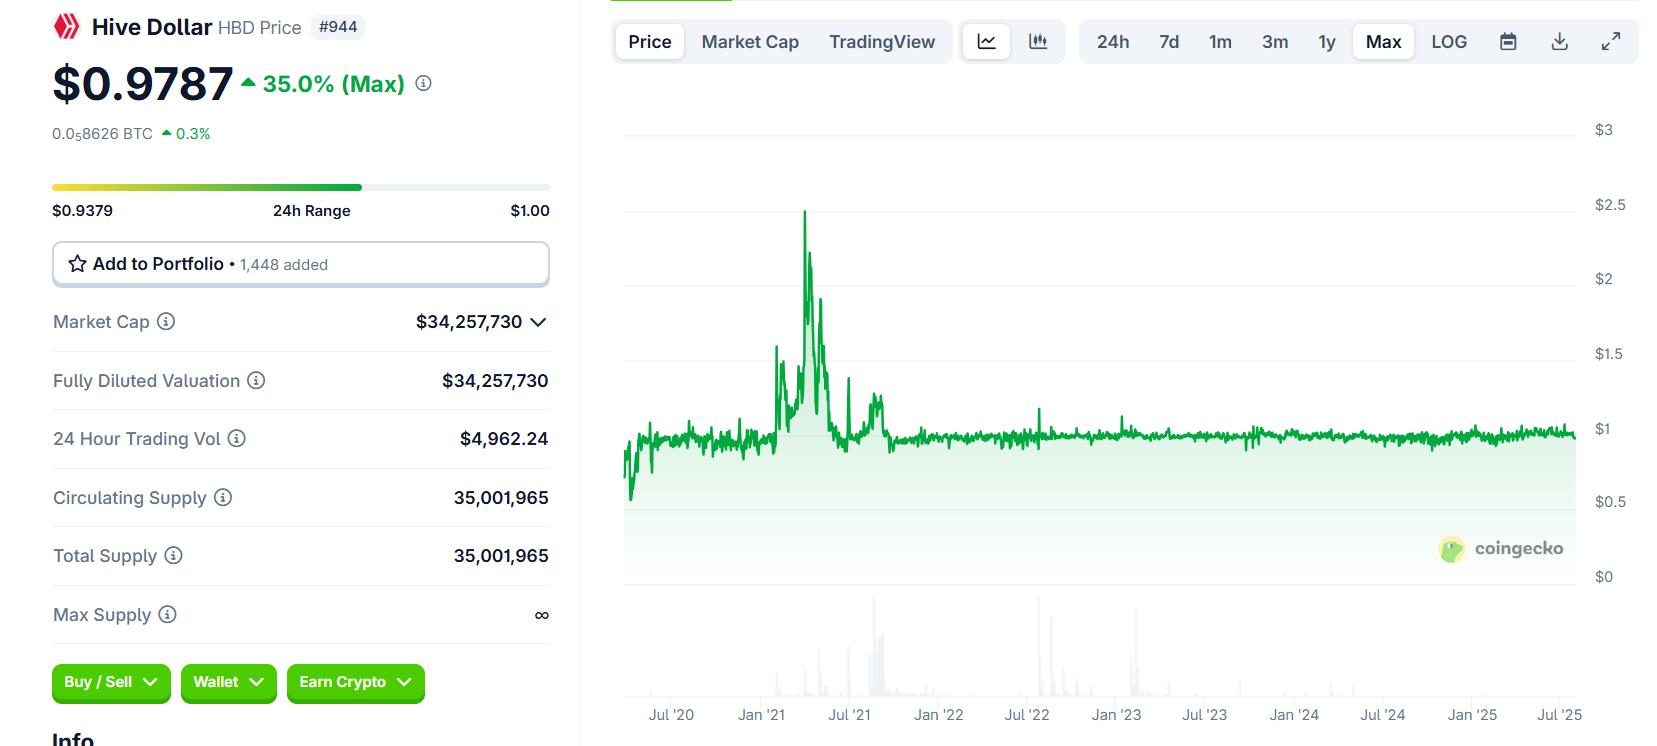Click the $2.5 y-axis label
1657x746 pixels.
1610,205
